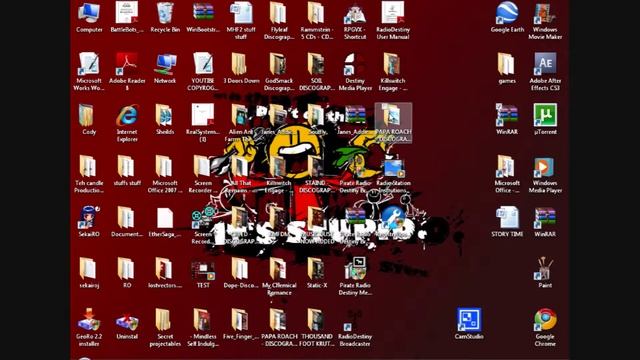
Task: Open the Cody folder
Action: tap(87, 115)
